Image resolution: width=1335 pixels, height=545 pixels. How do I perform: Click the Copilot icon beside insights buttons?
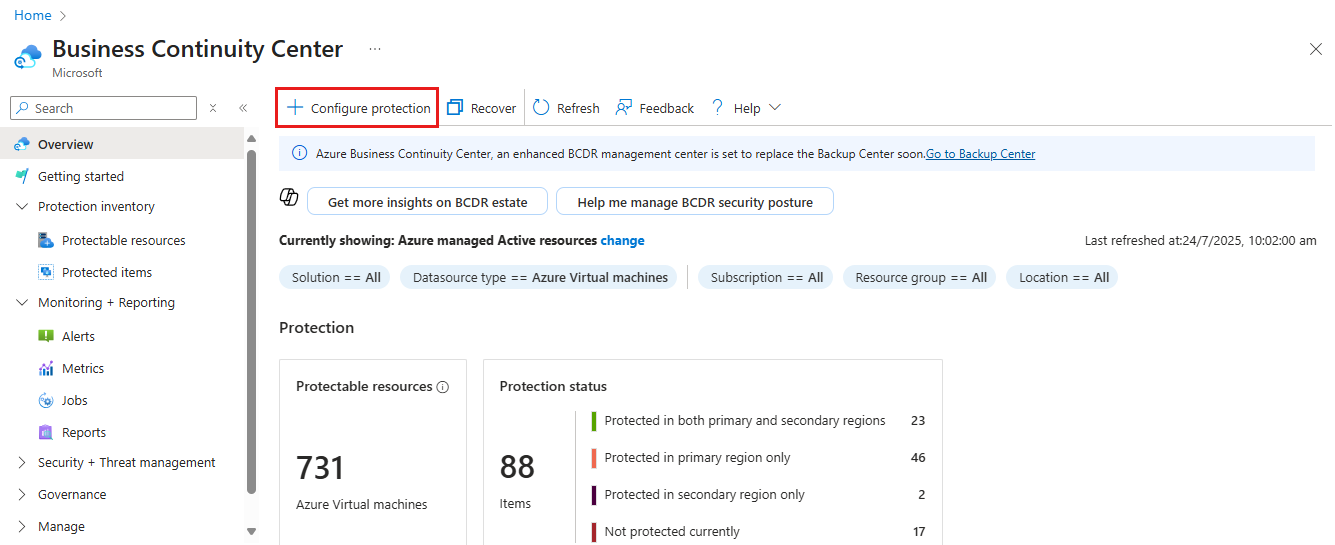click(x=289, y=197)
